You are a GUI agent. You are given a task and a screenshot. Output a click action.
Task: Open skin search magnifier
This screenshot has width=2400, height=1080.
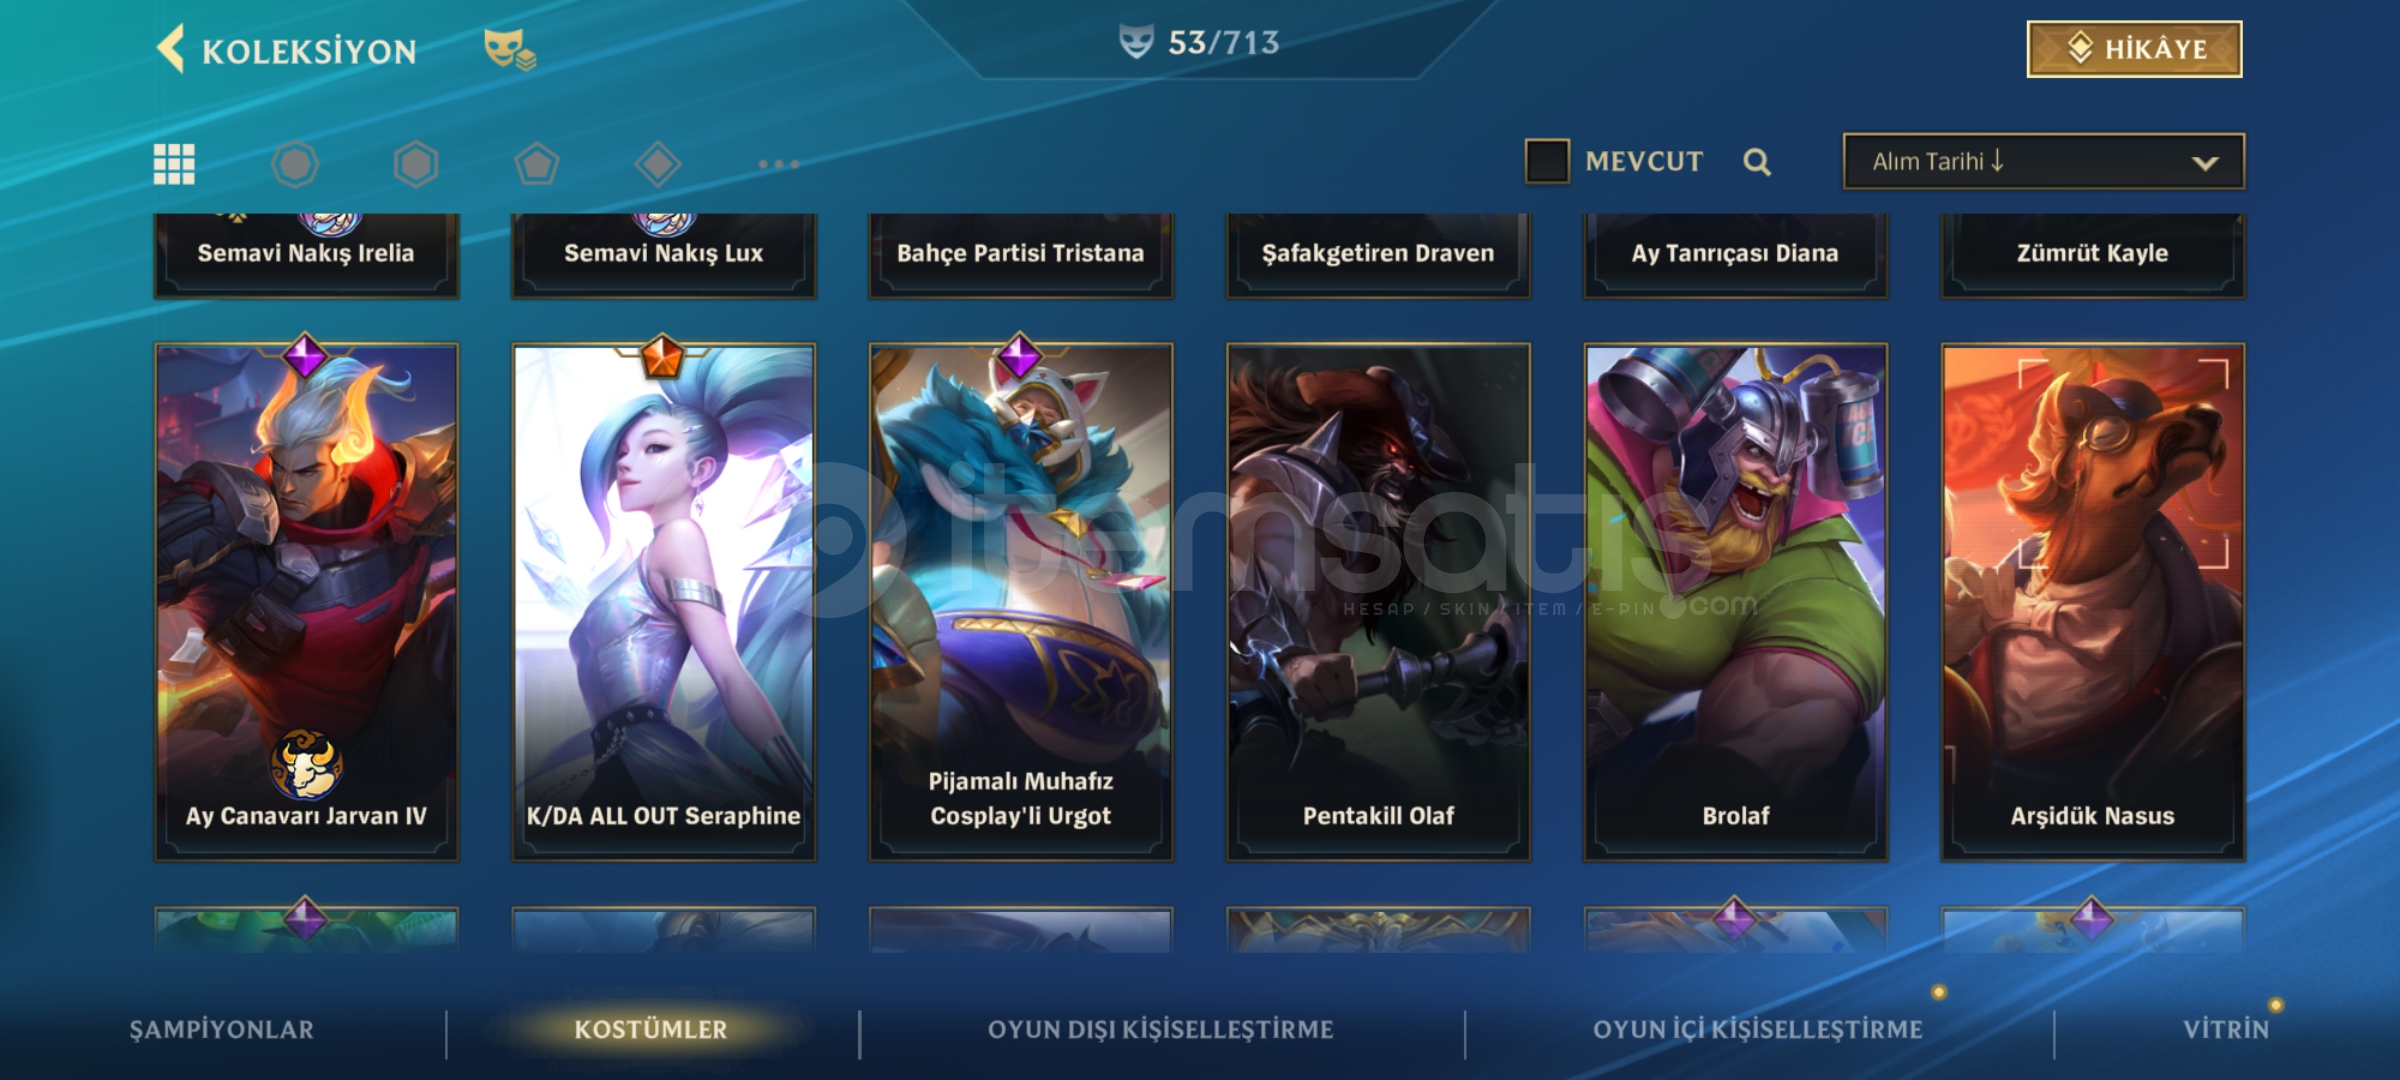[x=1757, y=162]
